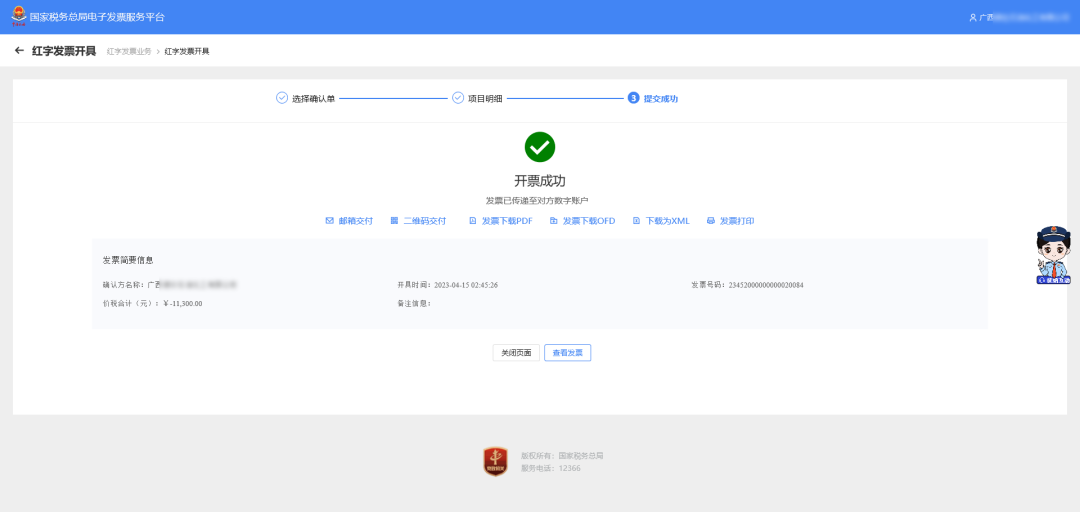The height and width of the screenshot is (512, 1080).
Task: Select step 3 提交成功
Action: point(653,99)
